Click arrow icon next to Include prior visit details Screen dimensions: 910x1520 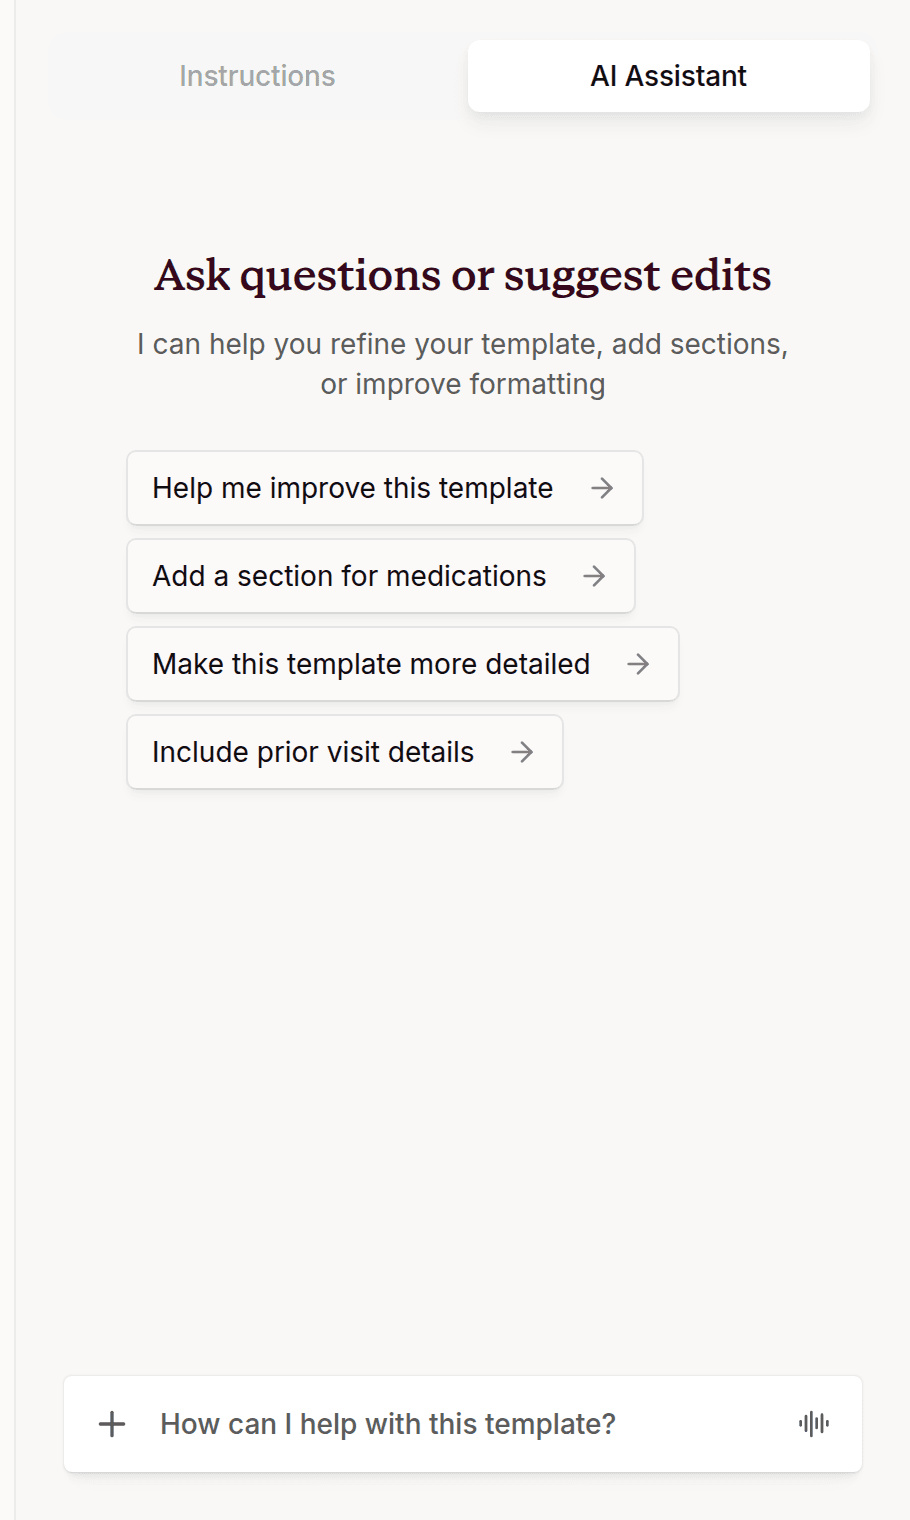522,752
